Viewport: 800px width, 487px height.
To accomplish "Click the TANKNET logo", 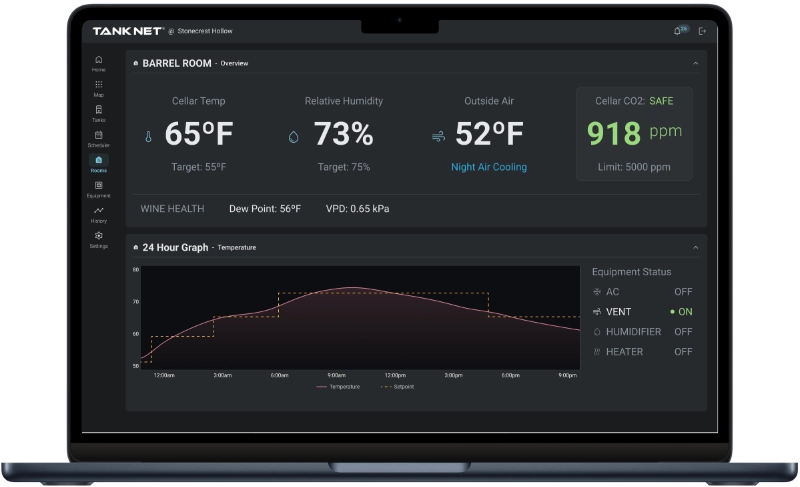I will (128, 31).
